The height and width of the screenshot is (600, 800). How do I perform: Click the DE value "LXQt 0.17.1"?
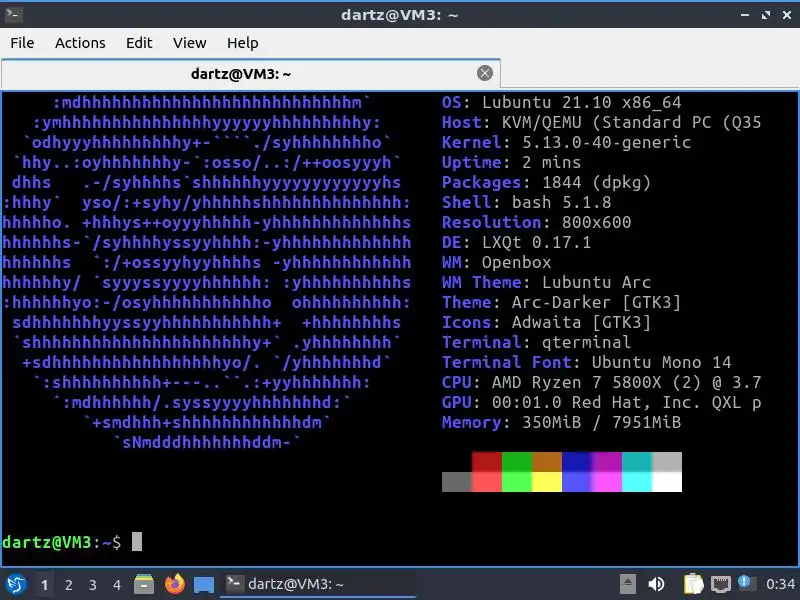click(x=537, y=242)
